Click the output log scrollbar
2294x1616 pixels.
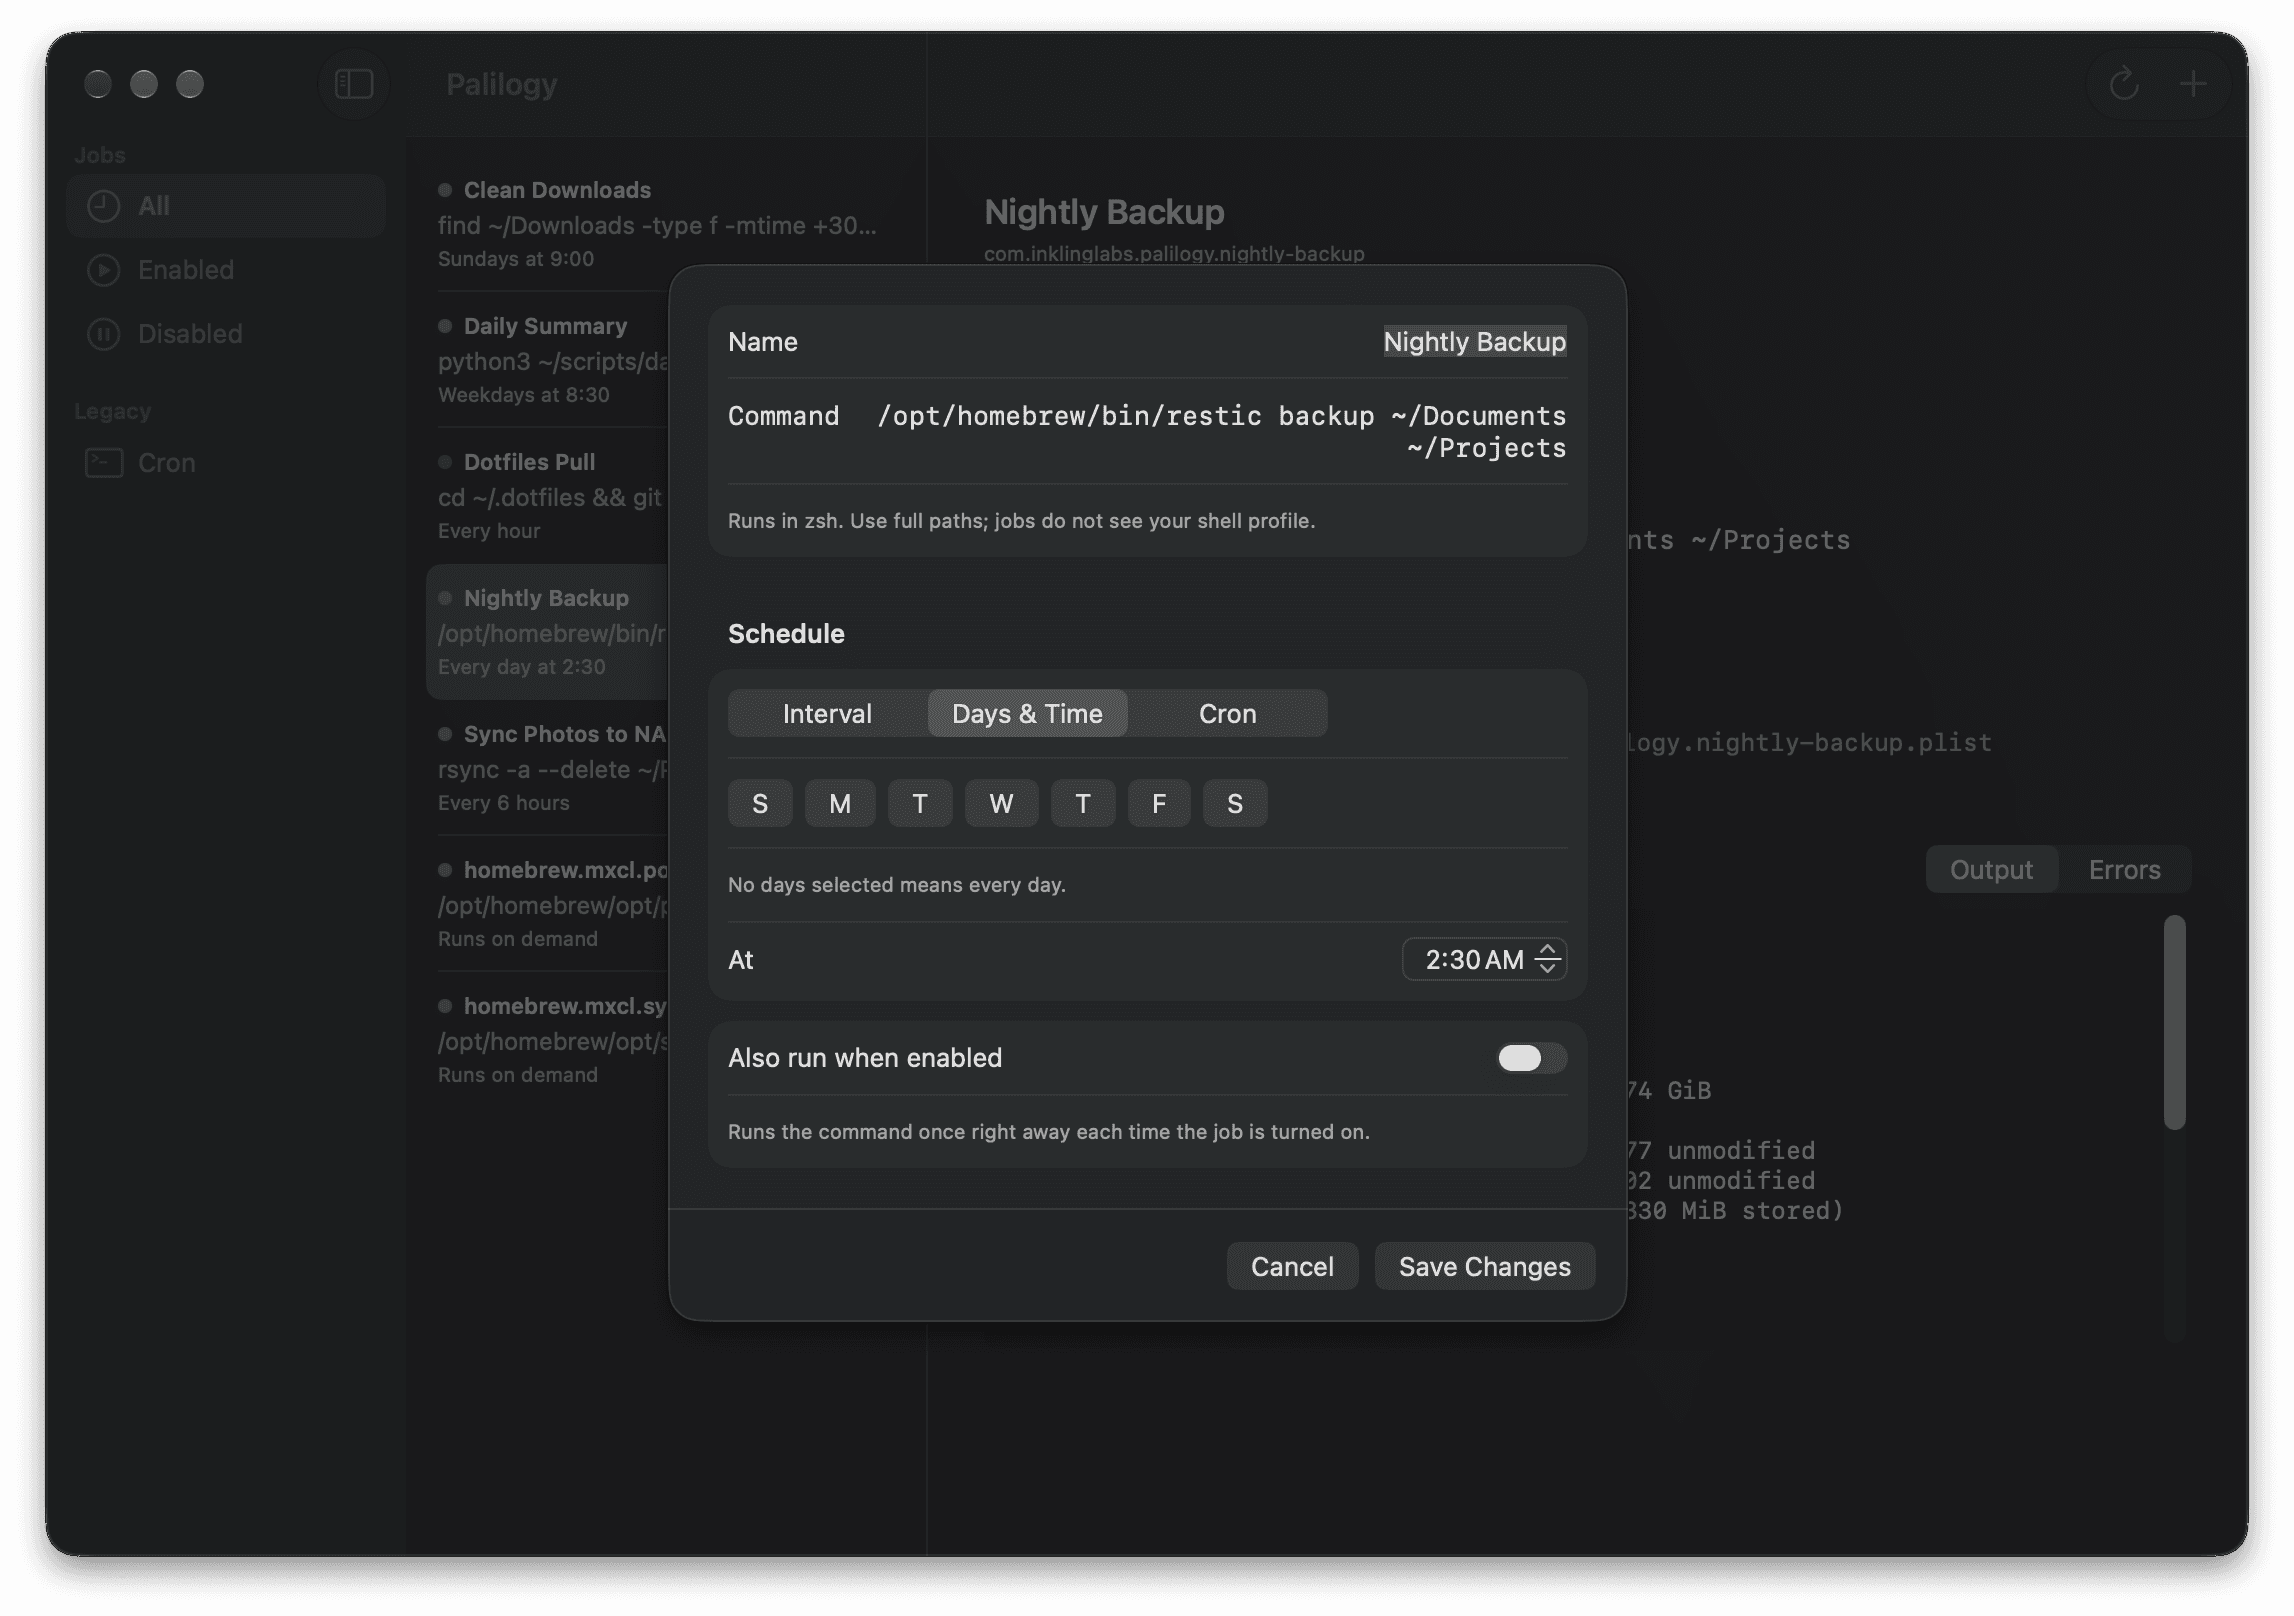(2174, 1022)
